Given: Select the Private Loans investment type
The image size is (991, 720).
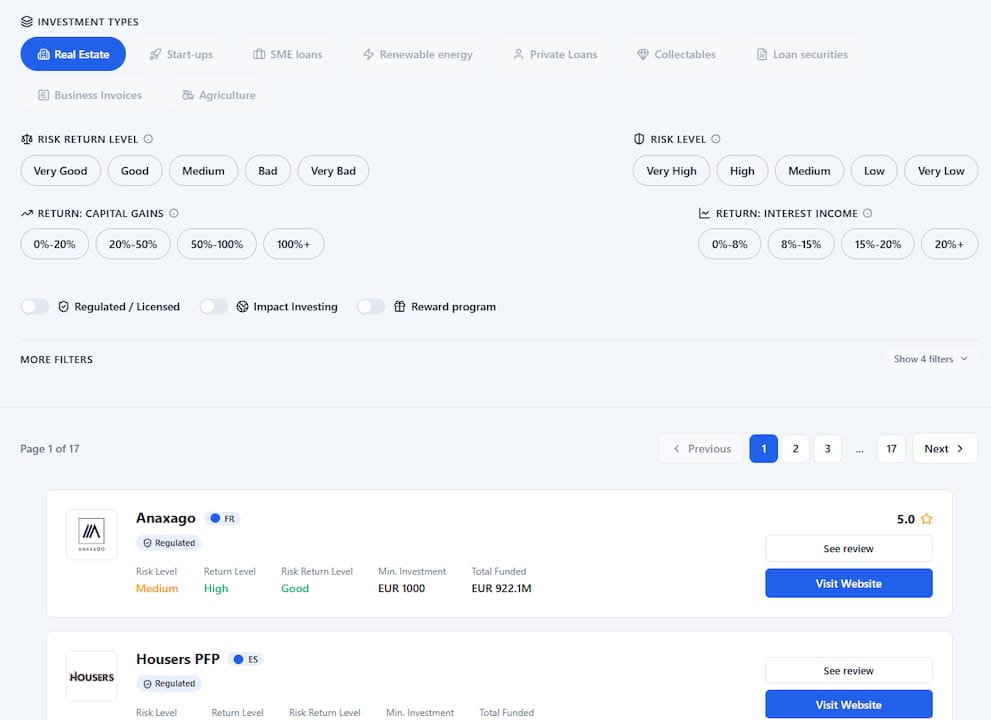Looking at the screenshot, I should (x=555, y=54).
